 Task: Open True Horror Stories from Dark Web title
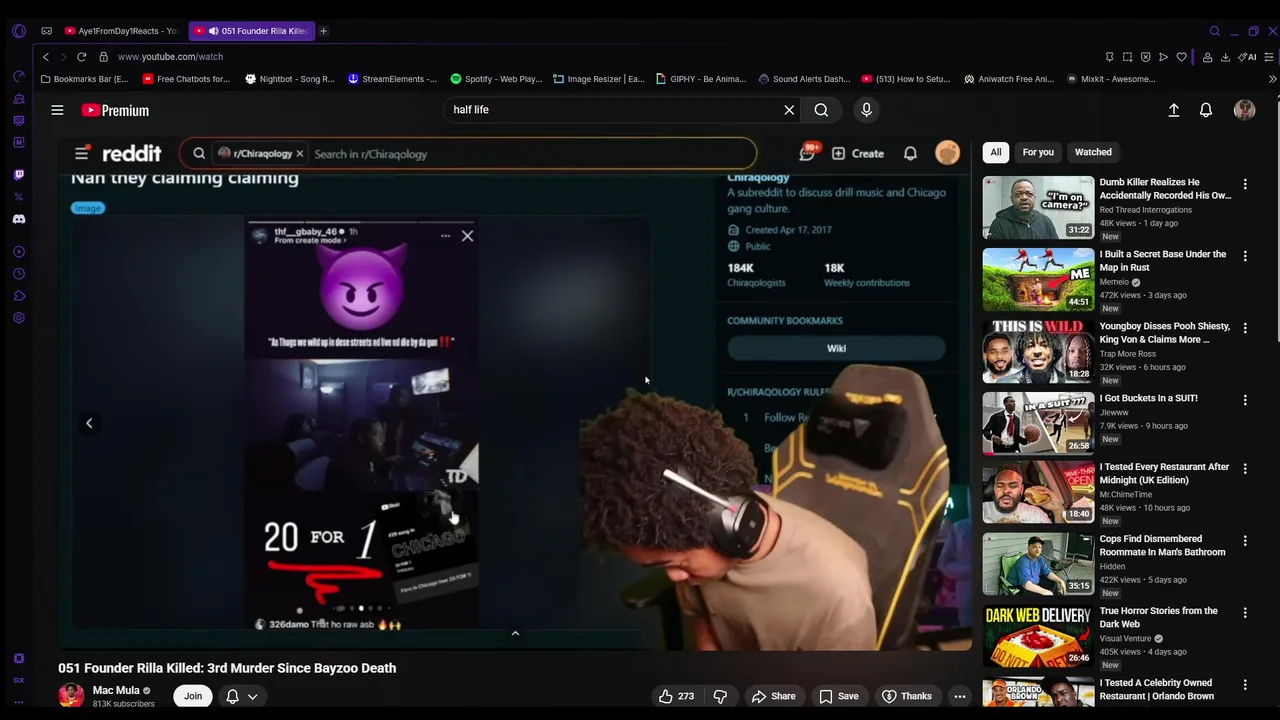tap(1158, 617)
